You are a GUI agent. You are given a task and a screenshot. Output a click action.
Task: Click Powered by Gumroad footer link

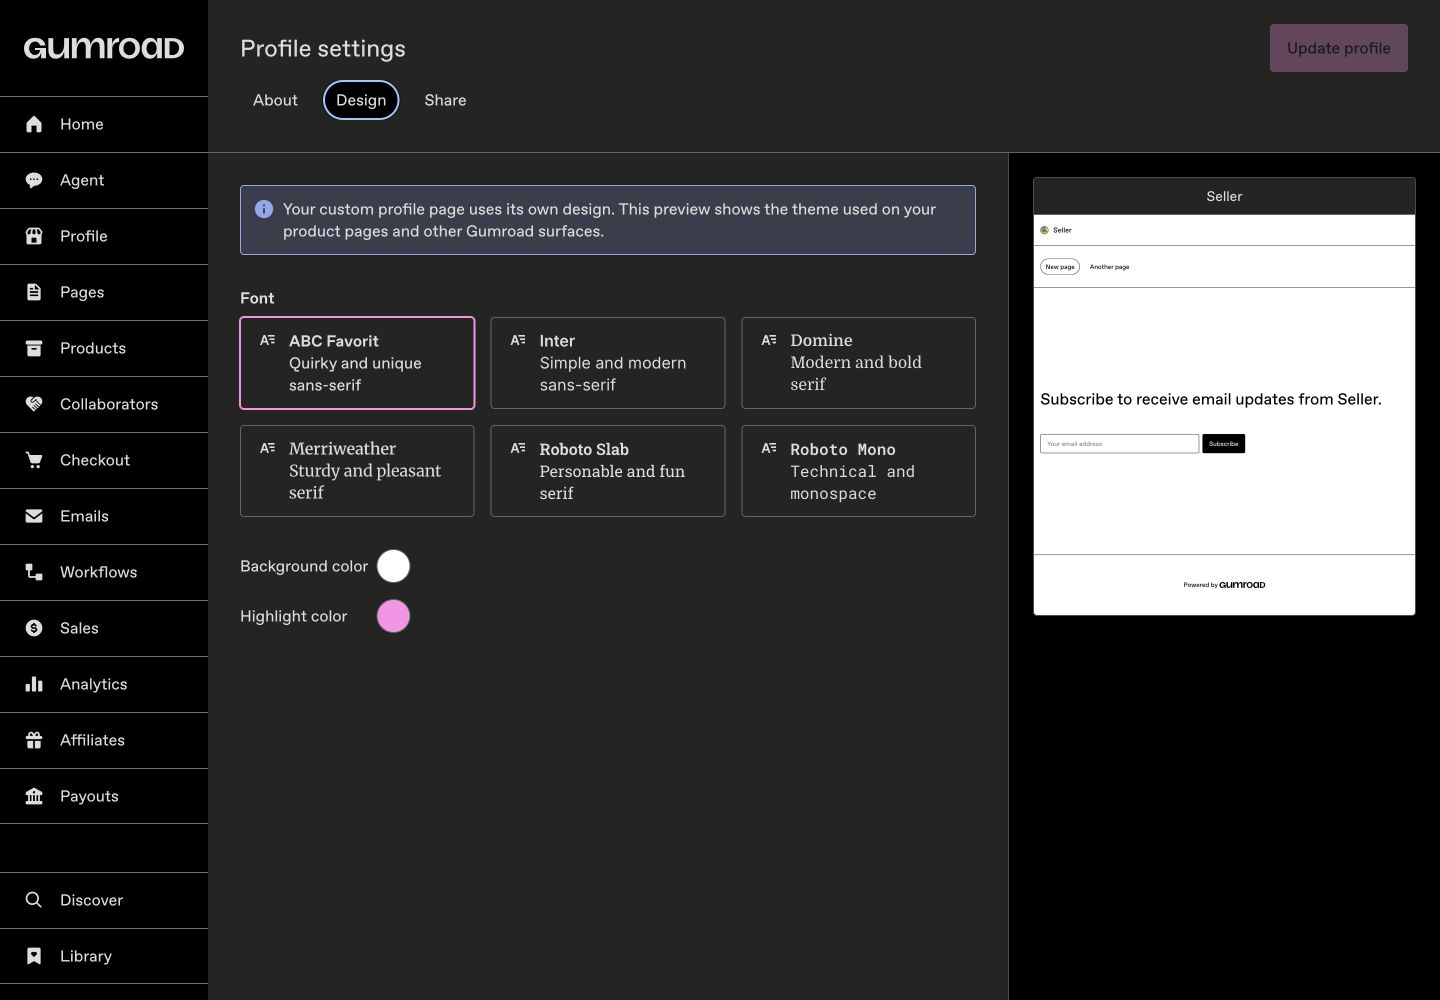1224,585
